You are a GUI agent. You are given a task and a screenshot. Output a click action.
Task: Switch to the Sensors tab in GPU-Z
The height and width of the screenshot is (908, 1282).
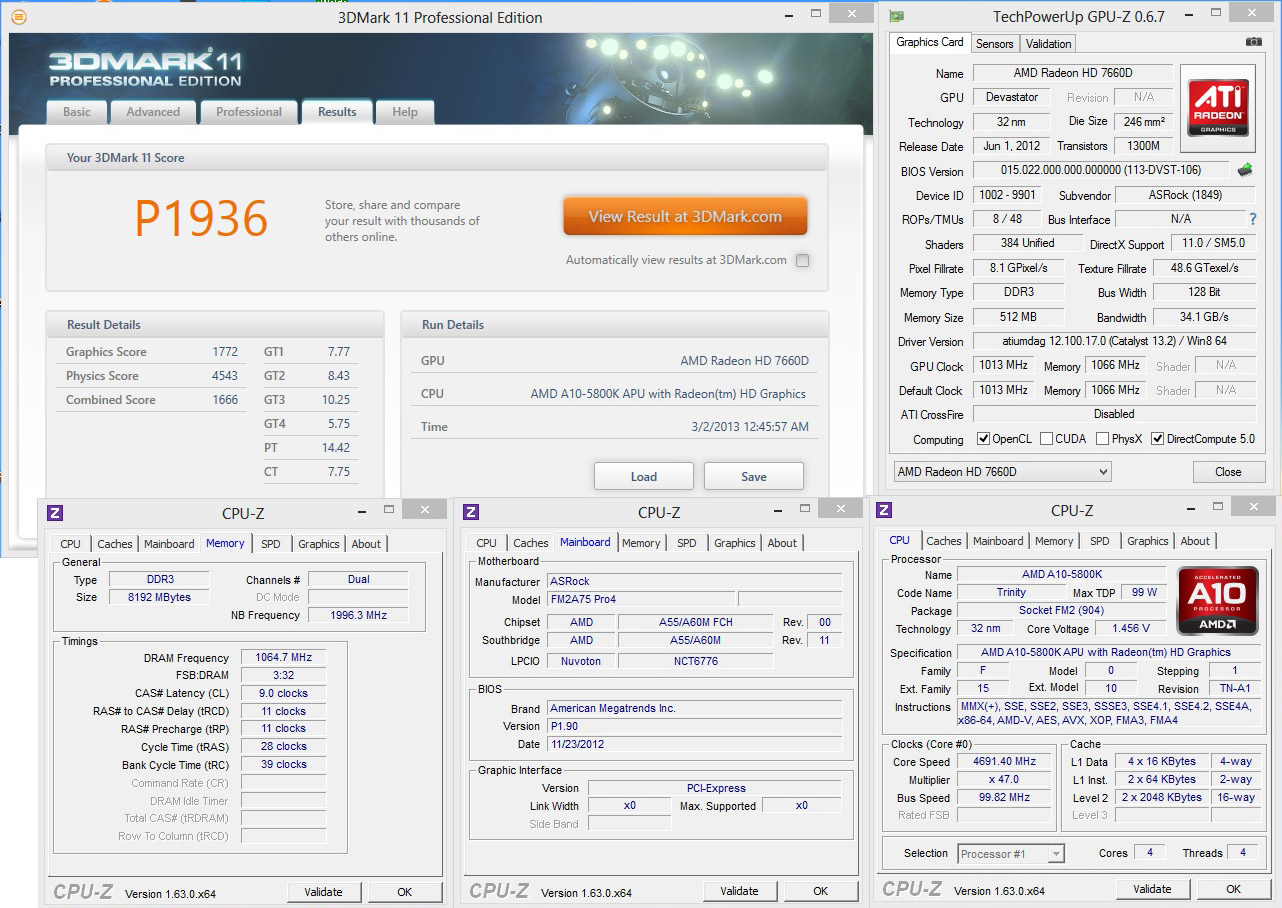click(x=995, y=44)
